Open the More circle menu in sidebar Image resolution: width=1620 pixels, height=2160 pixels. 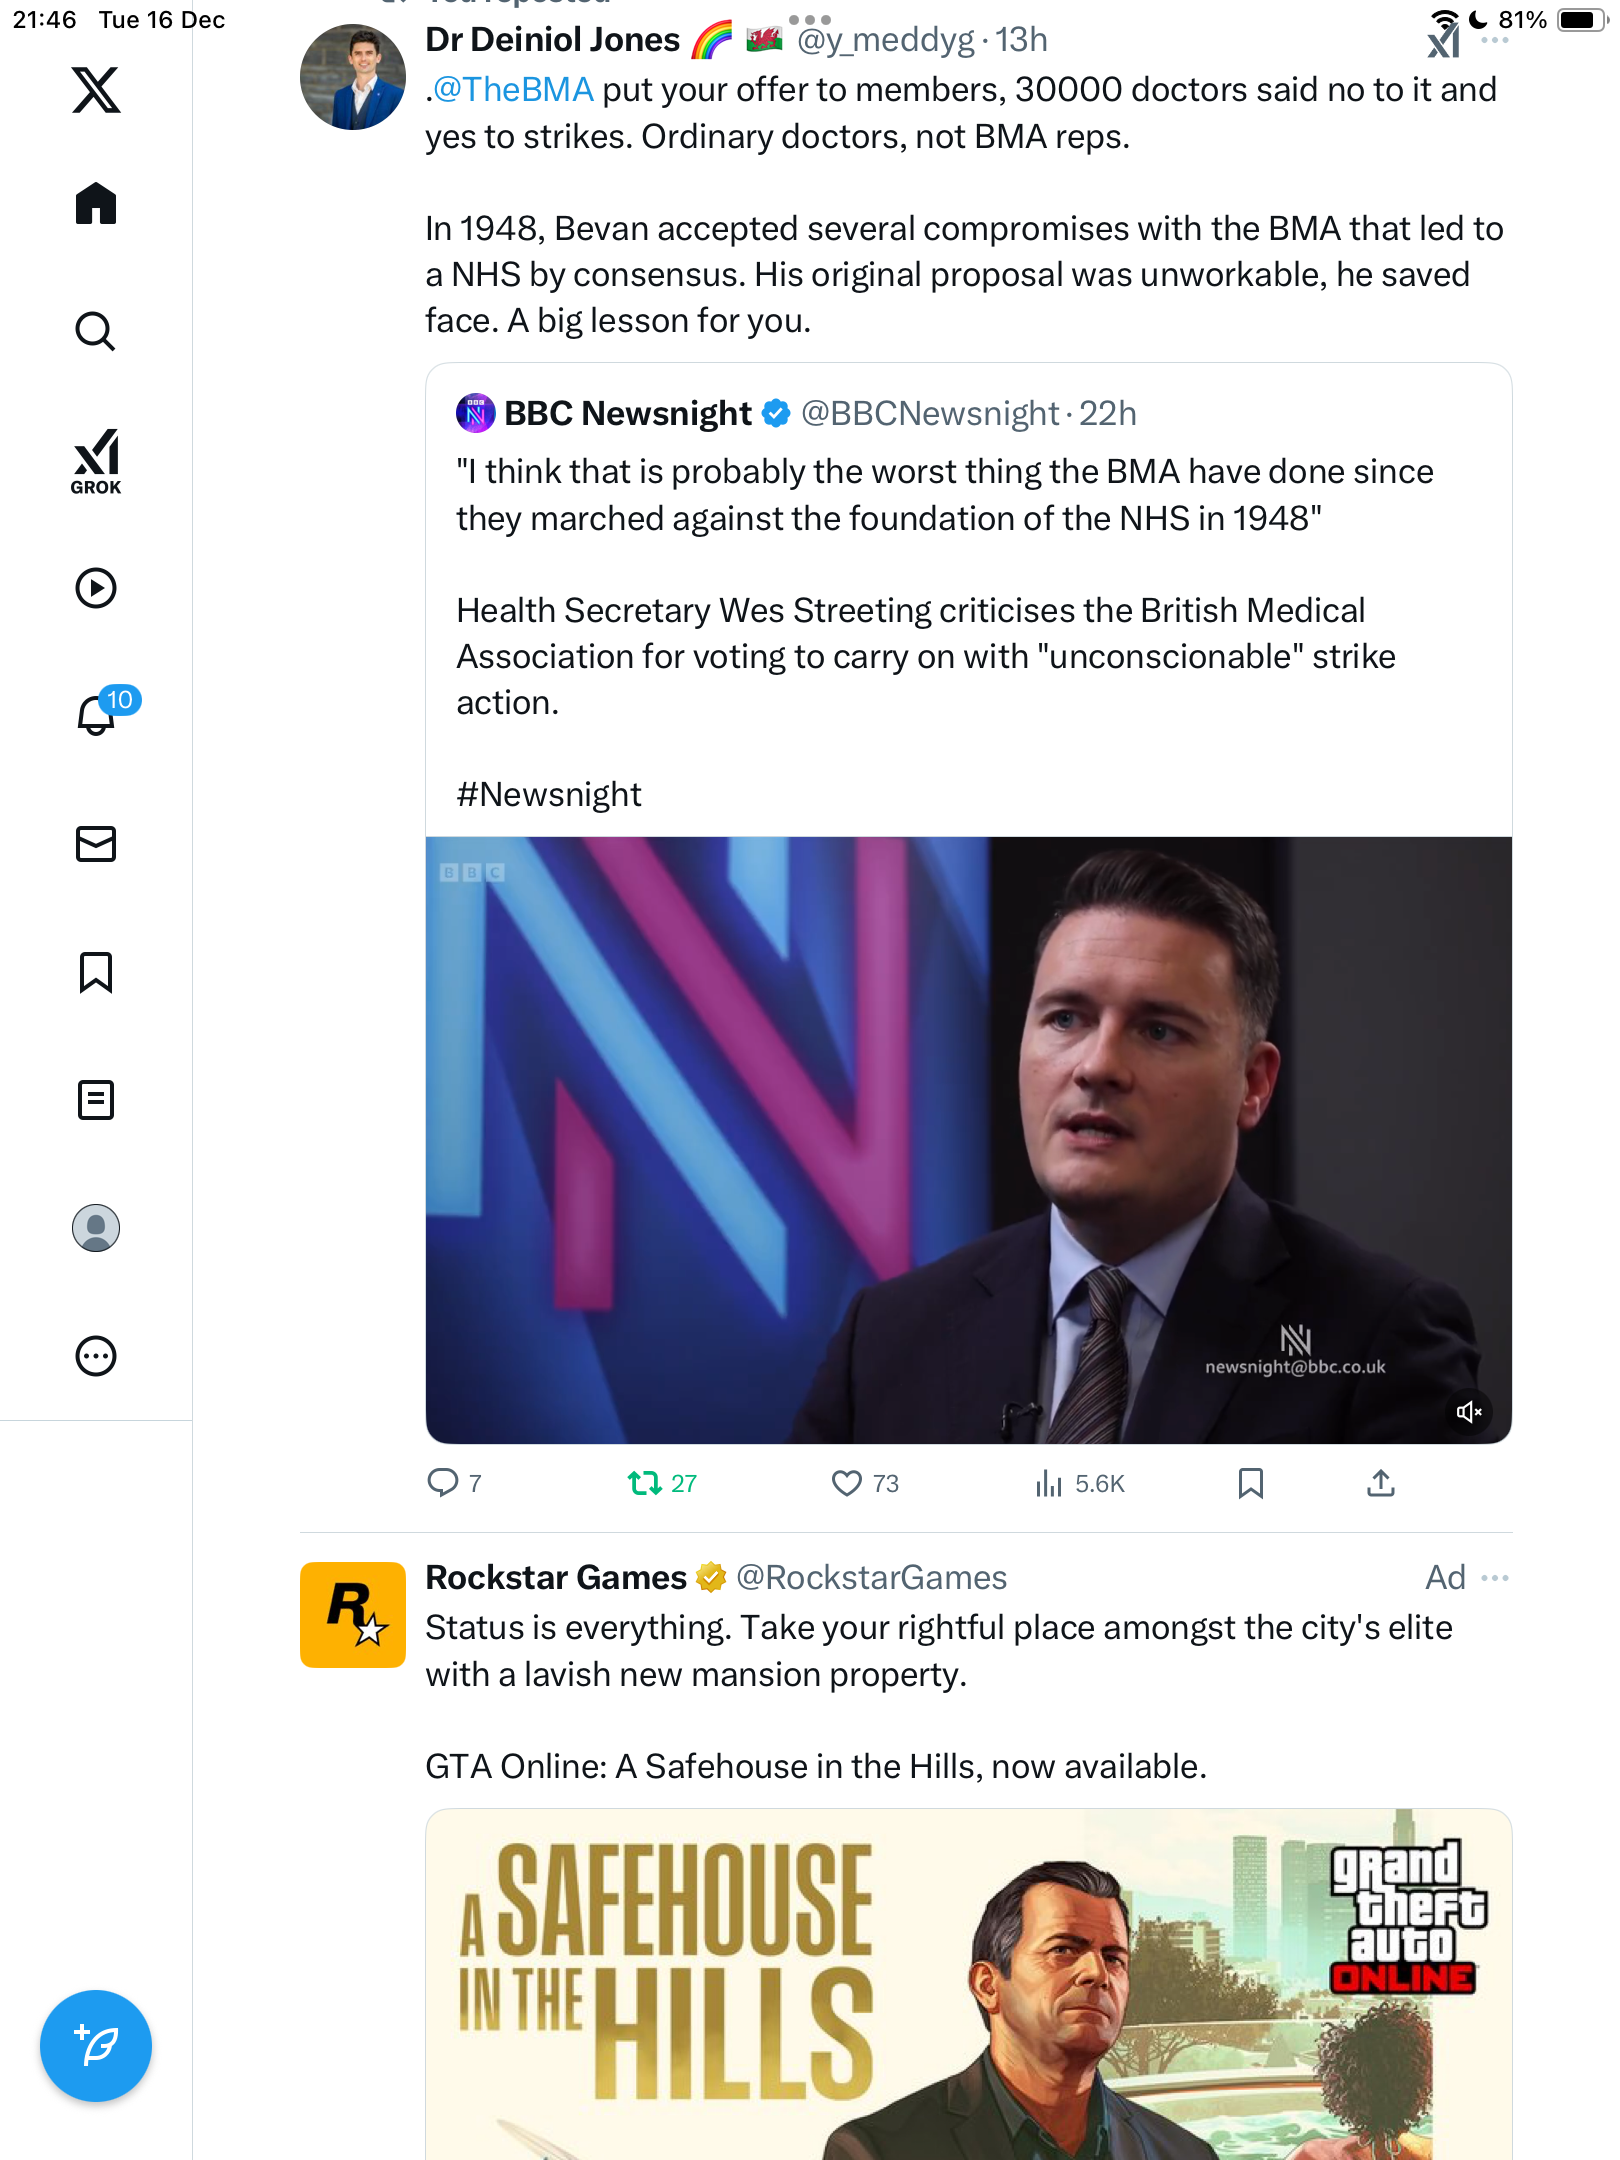pyautogui.click(x=96, y=1356)
